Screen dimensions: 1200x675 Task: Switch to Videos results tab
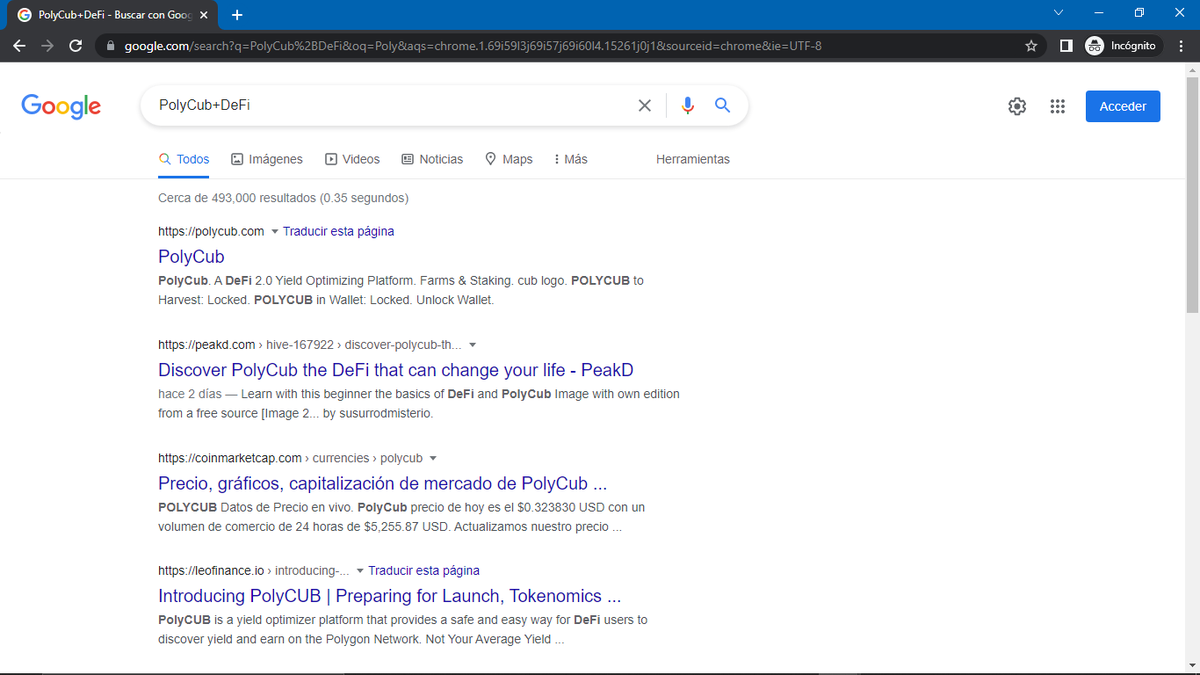coord(352,159)
